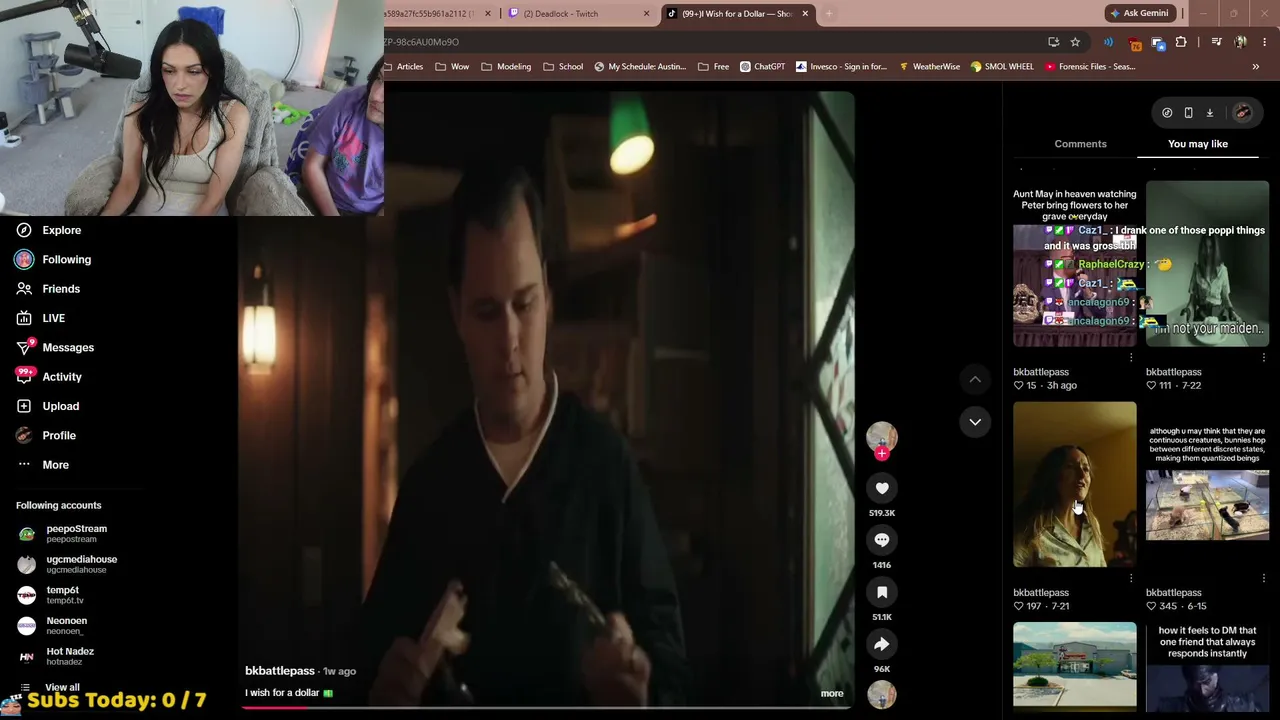Seek on the video progress bar
The height and width of the screenshot is (720, 1280).
pos(546,707)
